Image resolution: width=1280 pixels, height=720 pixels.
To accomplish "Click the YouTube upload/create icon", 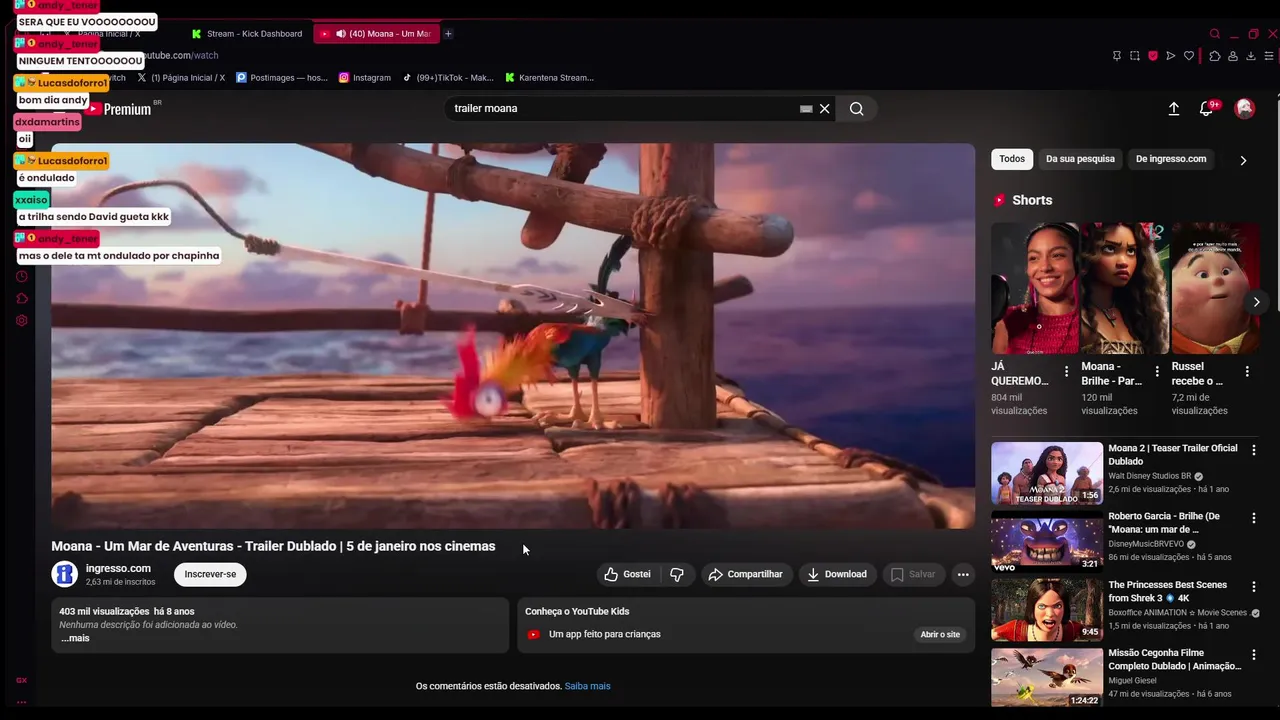I will tap(1174, 109).
